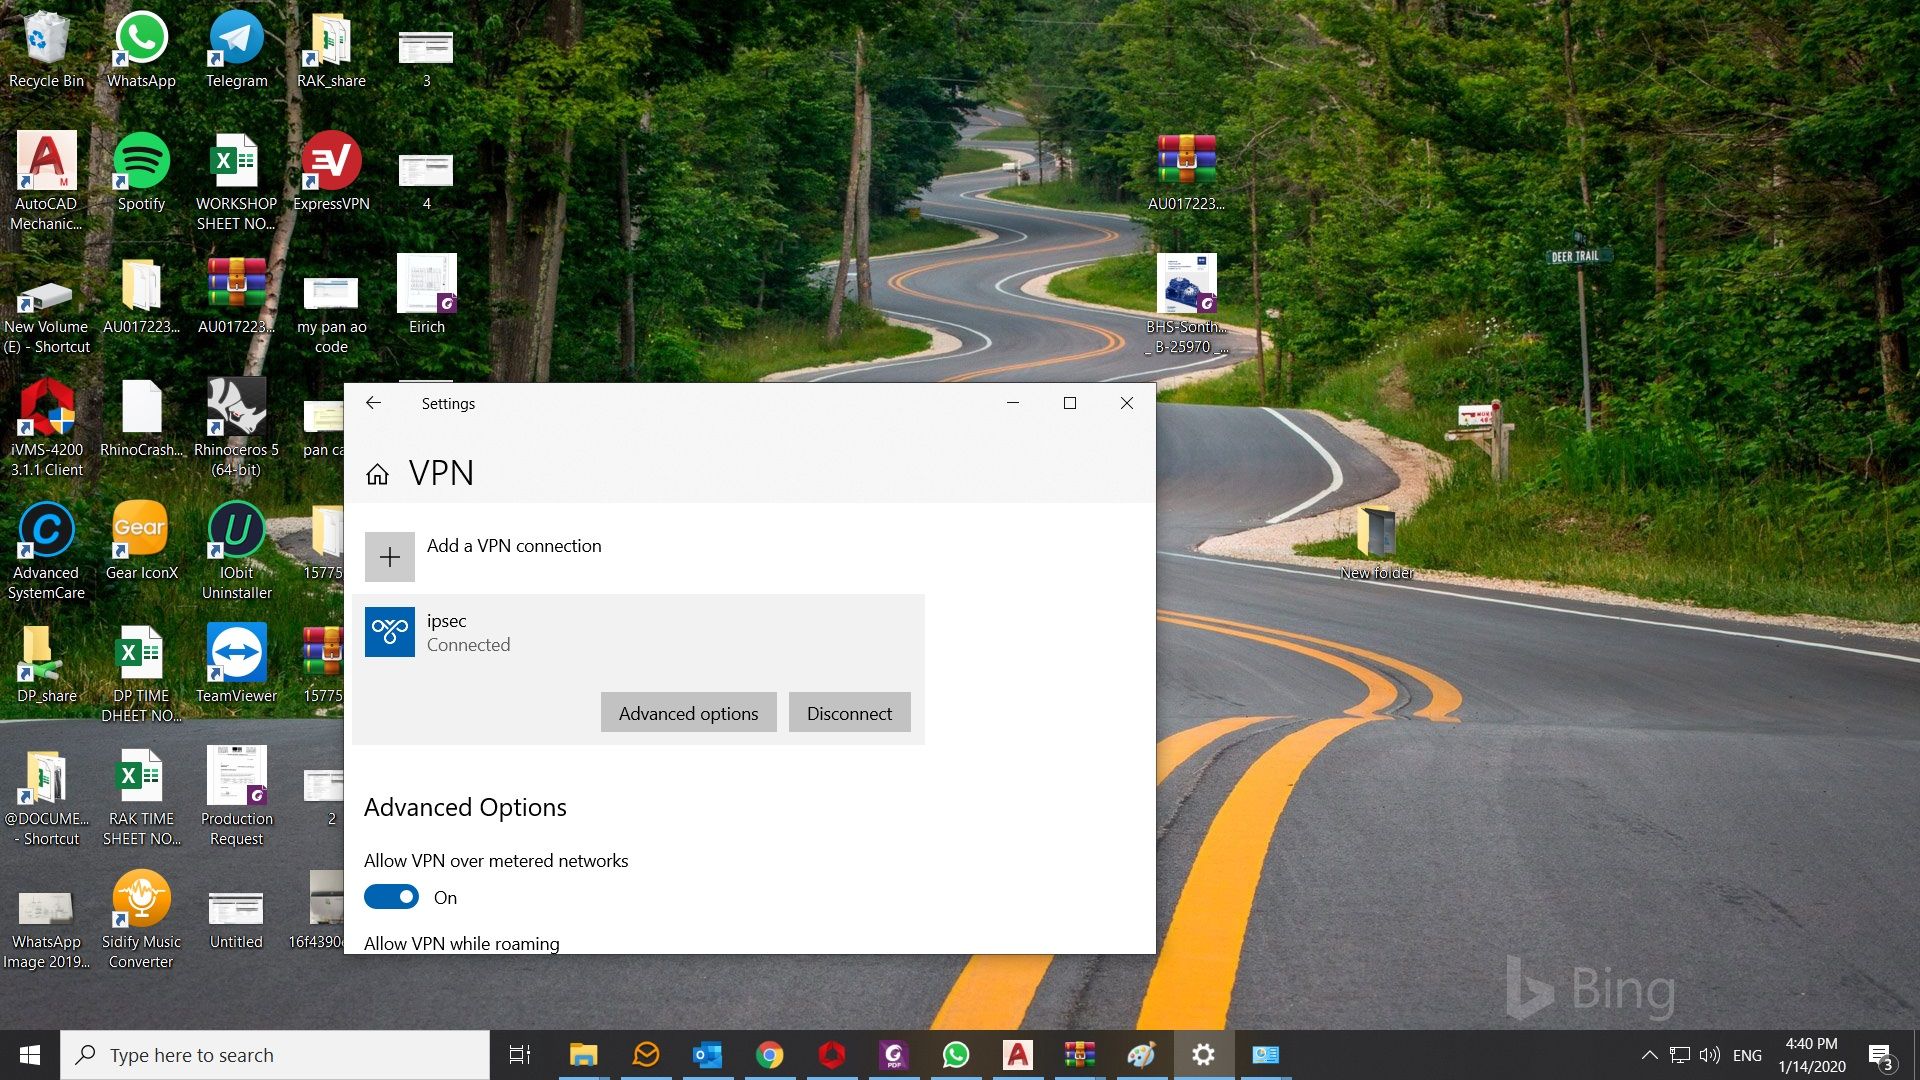Viewport: 1920px width, 1080px height.
Task: Turn off VPN over metered networks toggle
Action: point(391,897)
